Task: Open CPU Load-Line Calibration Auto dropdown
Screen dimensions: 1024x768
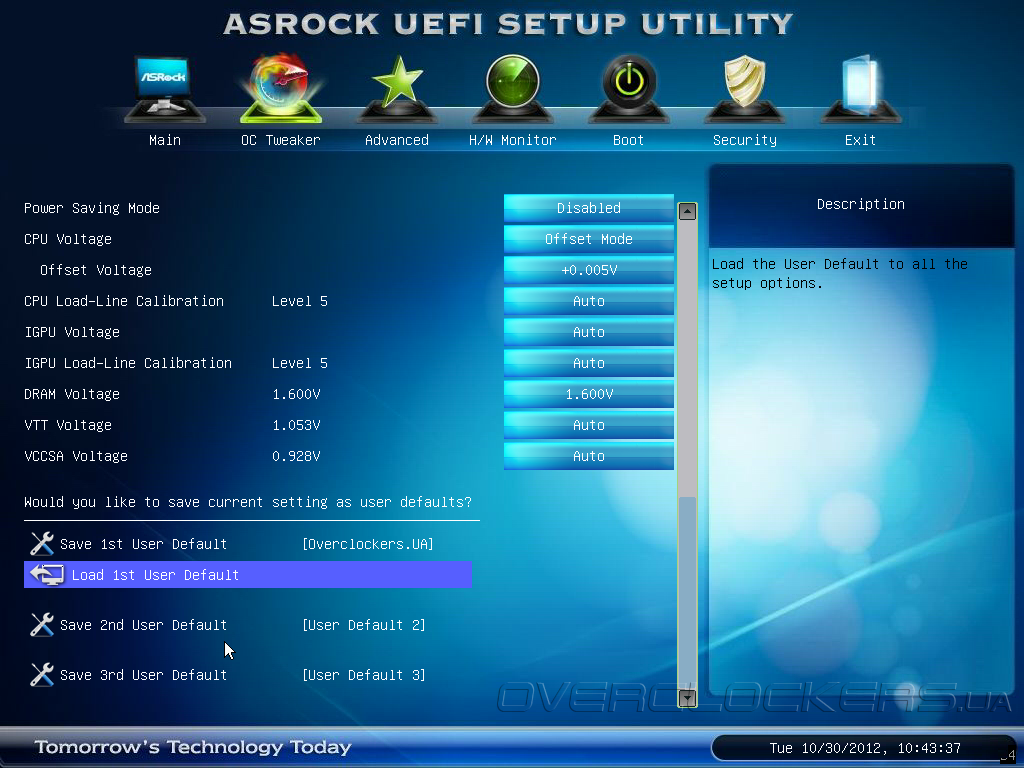Action: (x=588, y=301)
